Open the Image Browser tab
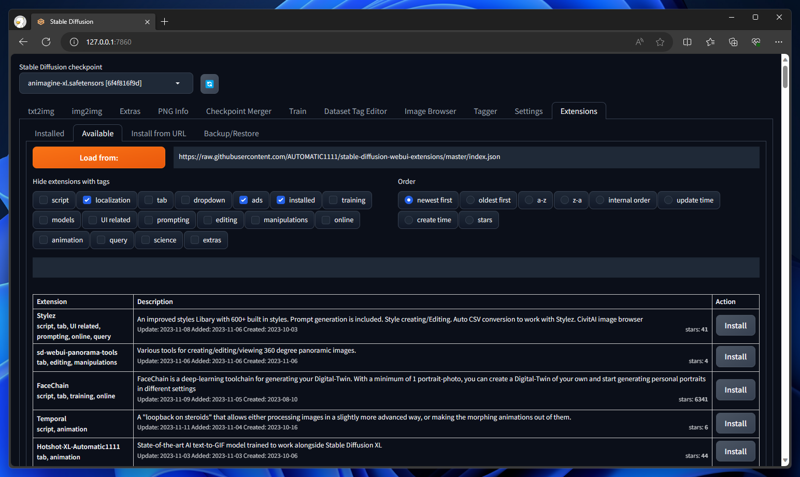Viewport: 800px width, 477px height. 430,111
